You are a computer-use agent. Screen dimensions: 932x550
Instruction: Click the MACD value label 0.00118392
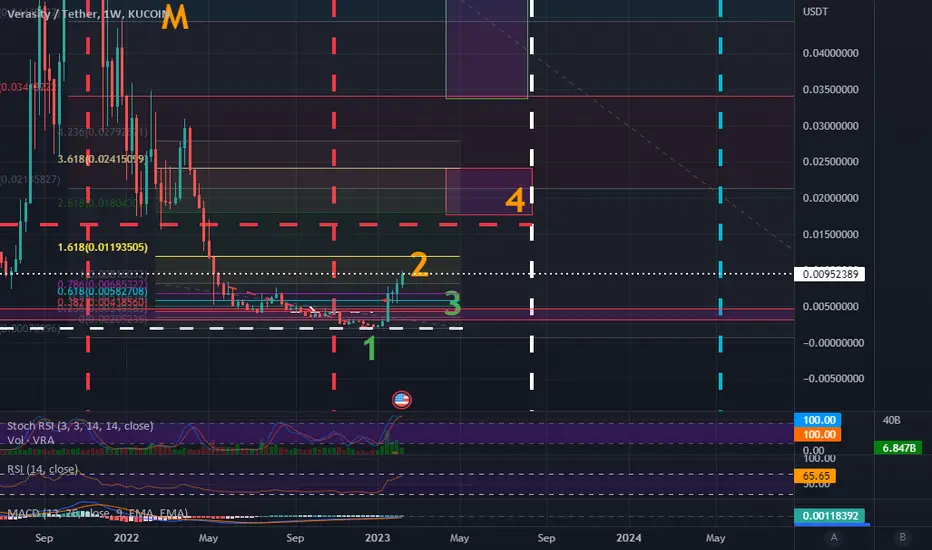pos(830,516)
